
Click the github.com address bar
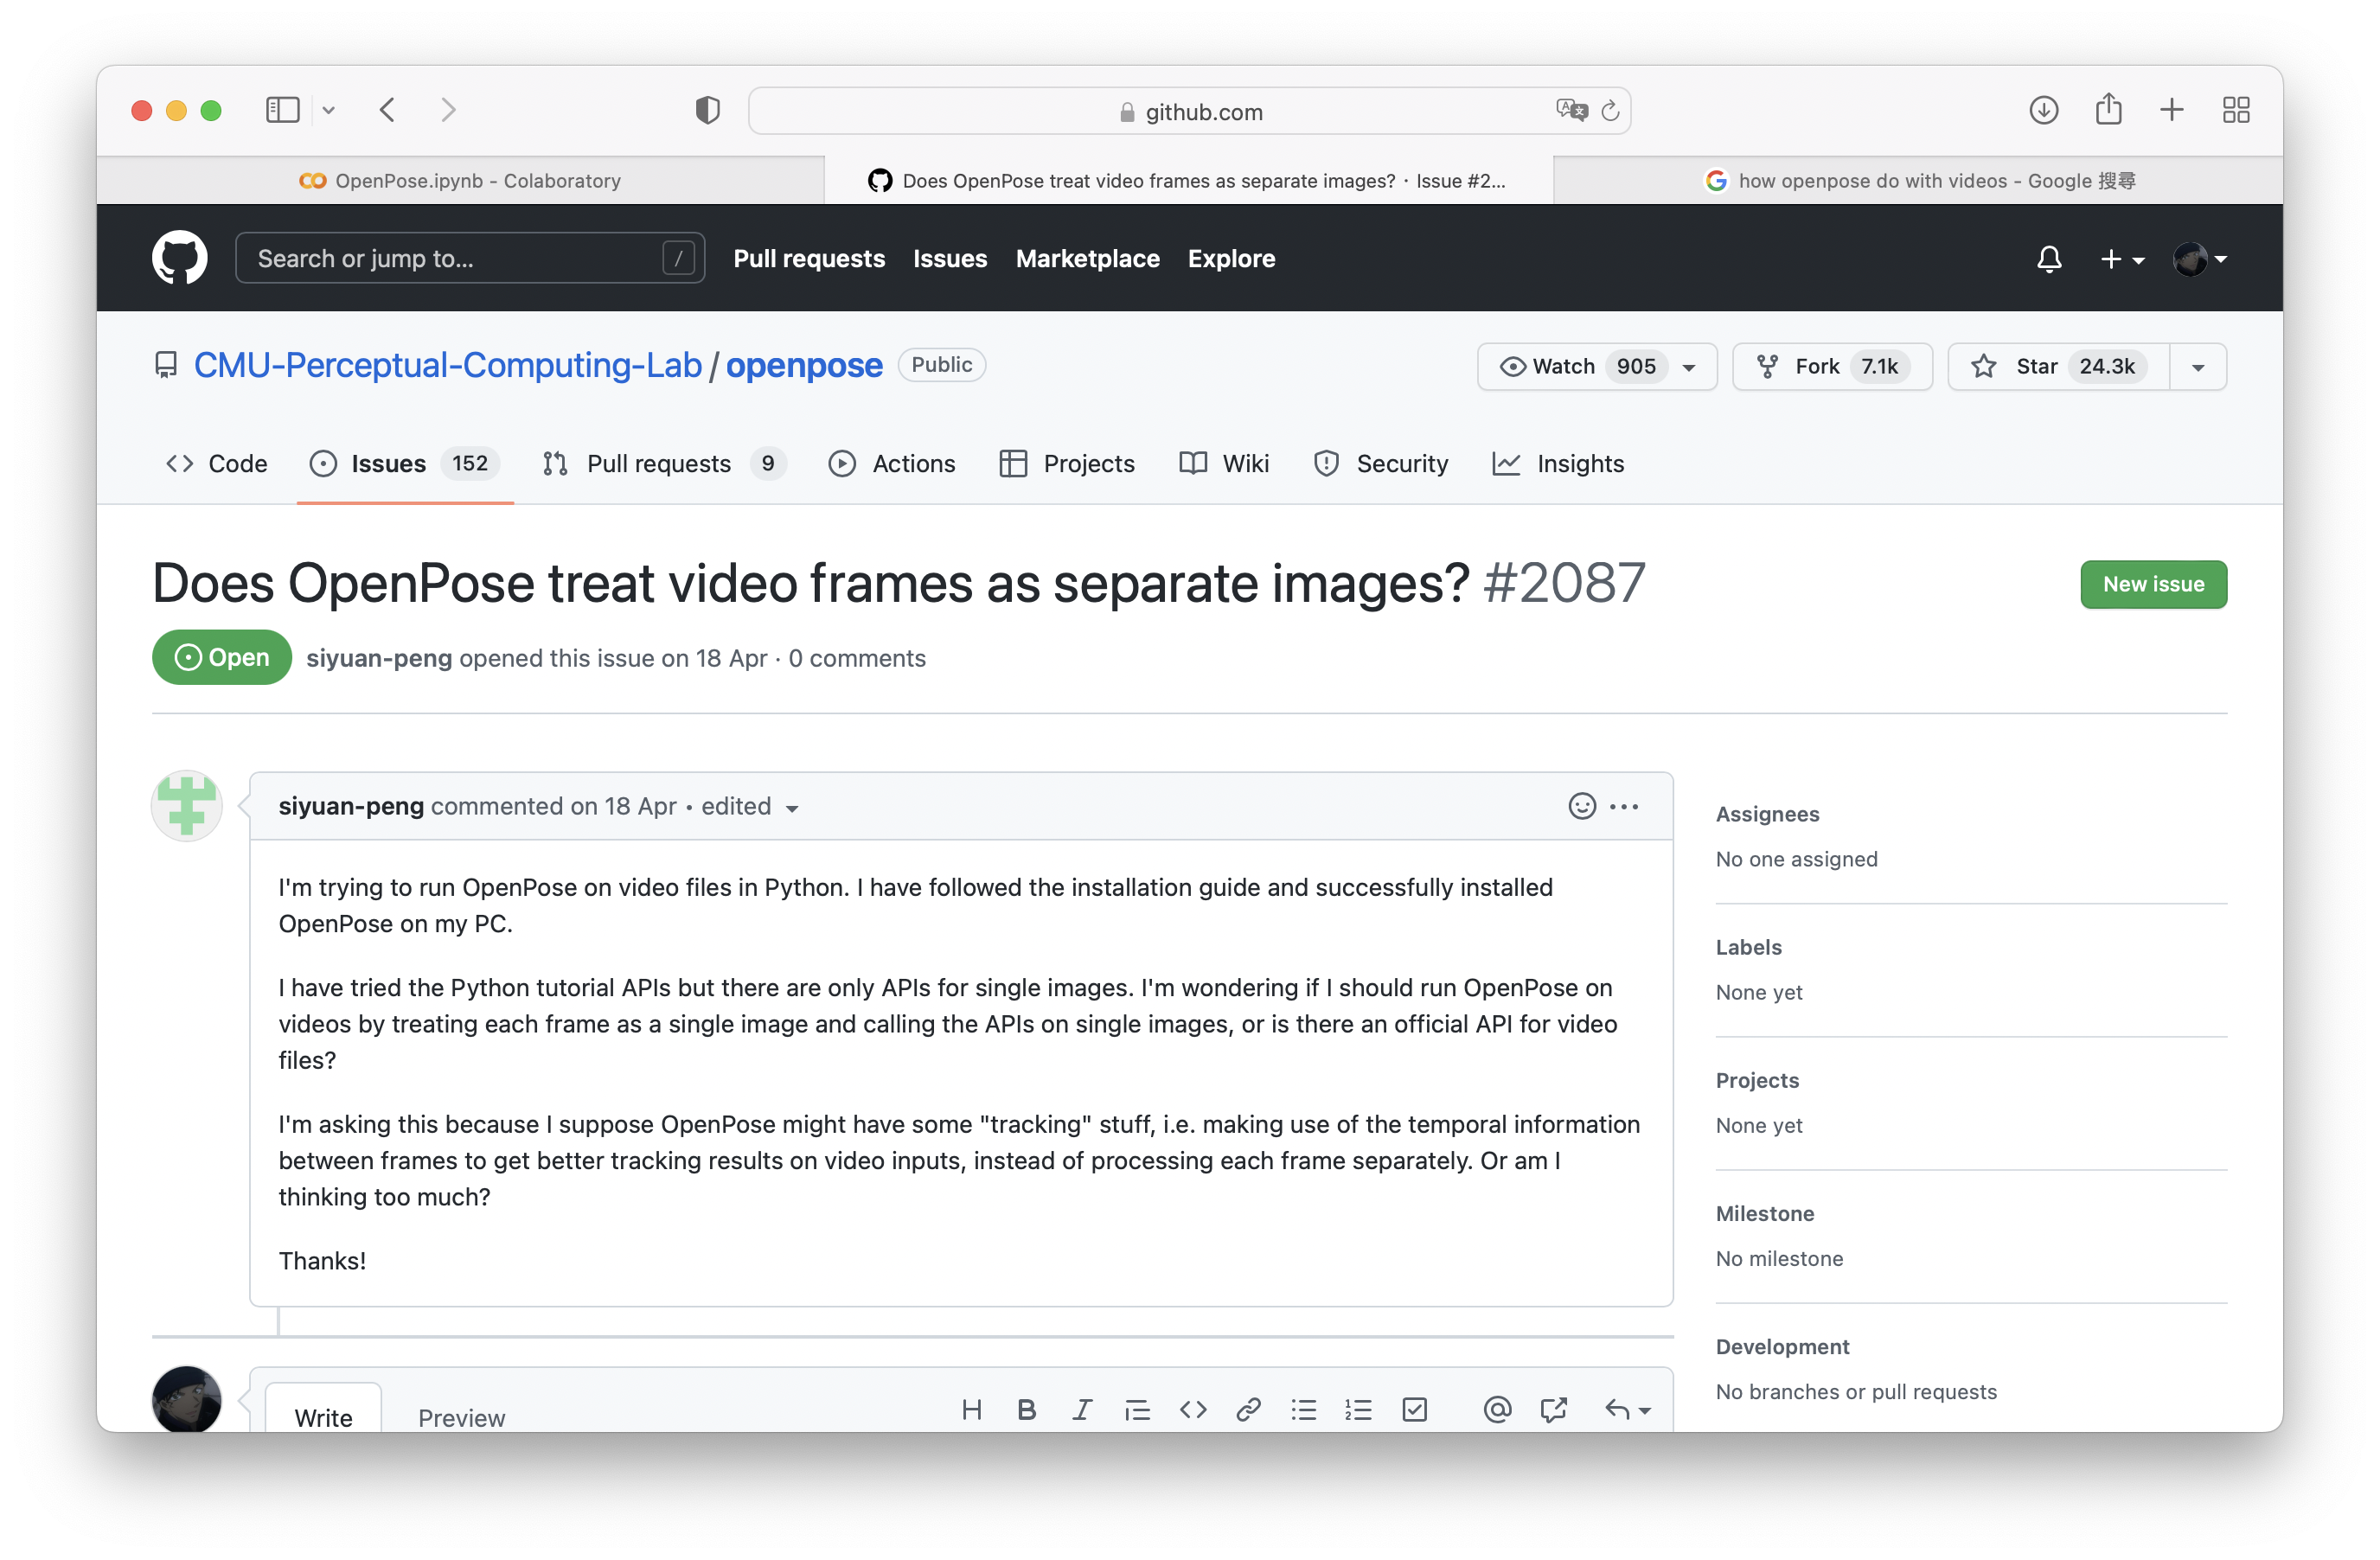click(x=1189, y=111)
